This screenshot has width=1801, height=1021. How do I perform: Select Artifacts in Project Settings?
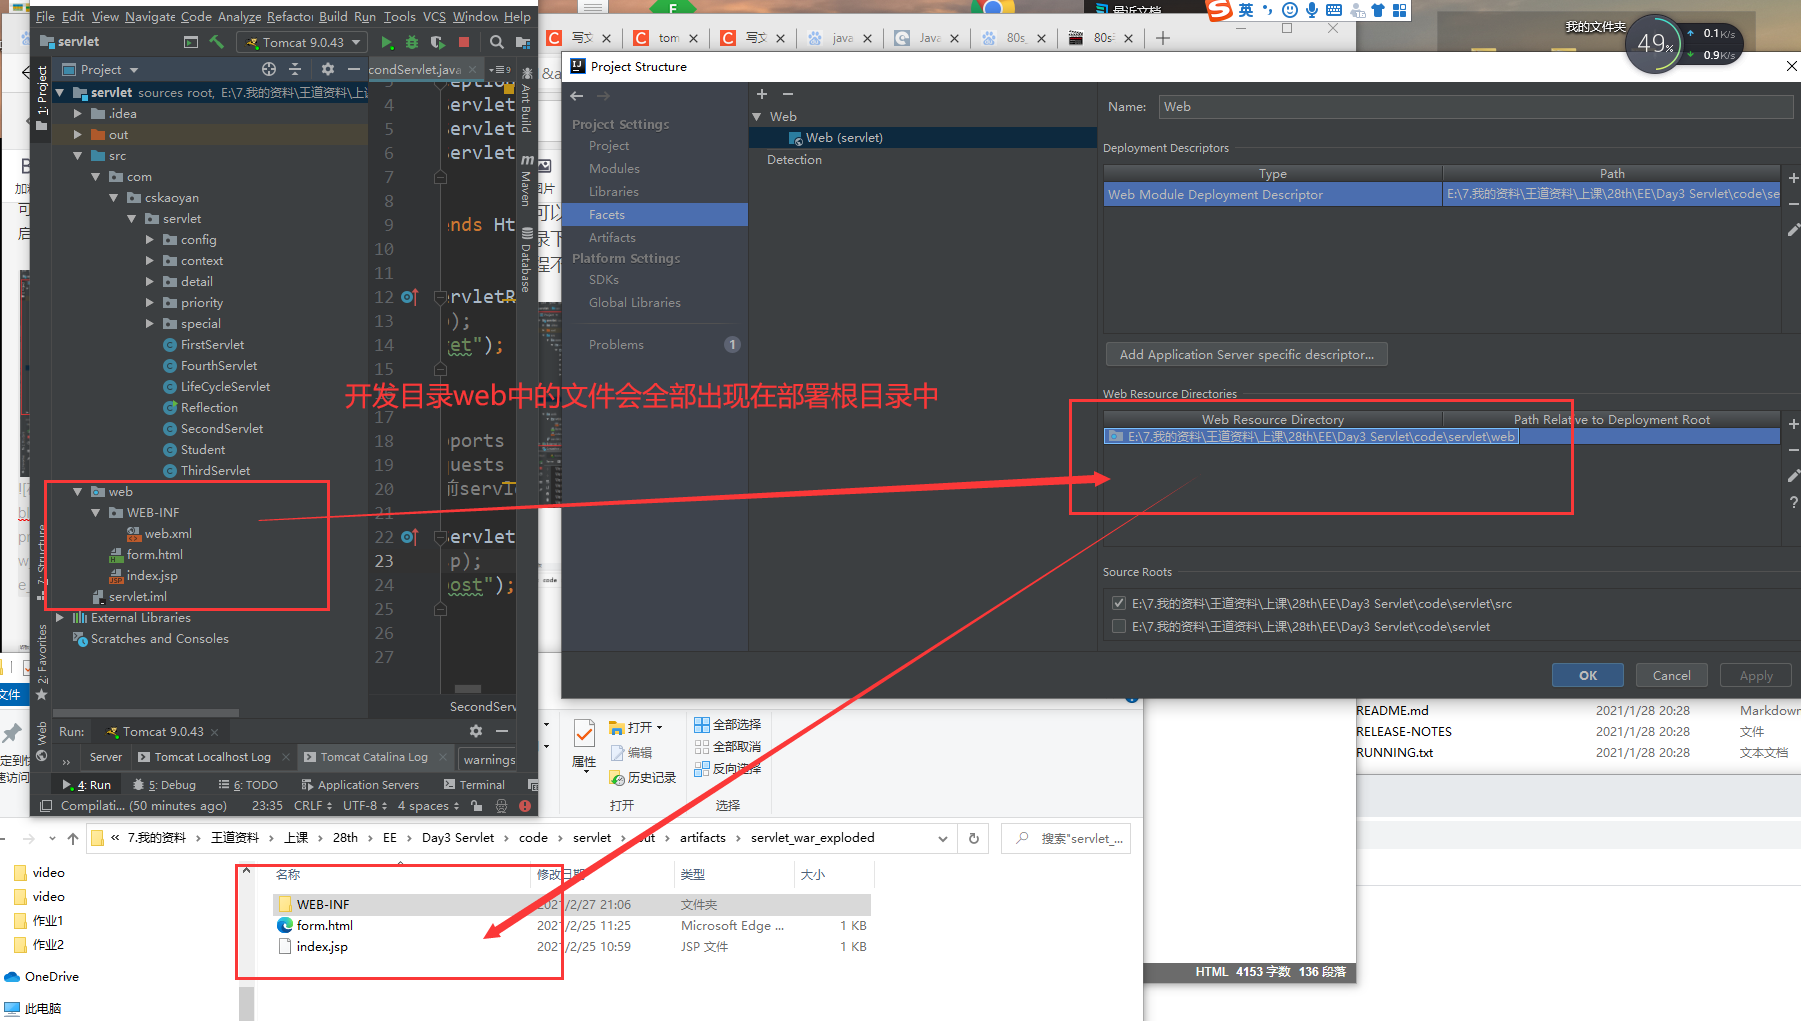pyautogui.click(x=612, y=238)
